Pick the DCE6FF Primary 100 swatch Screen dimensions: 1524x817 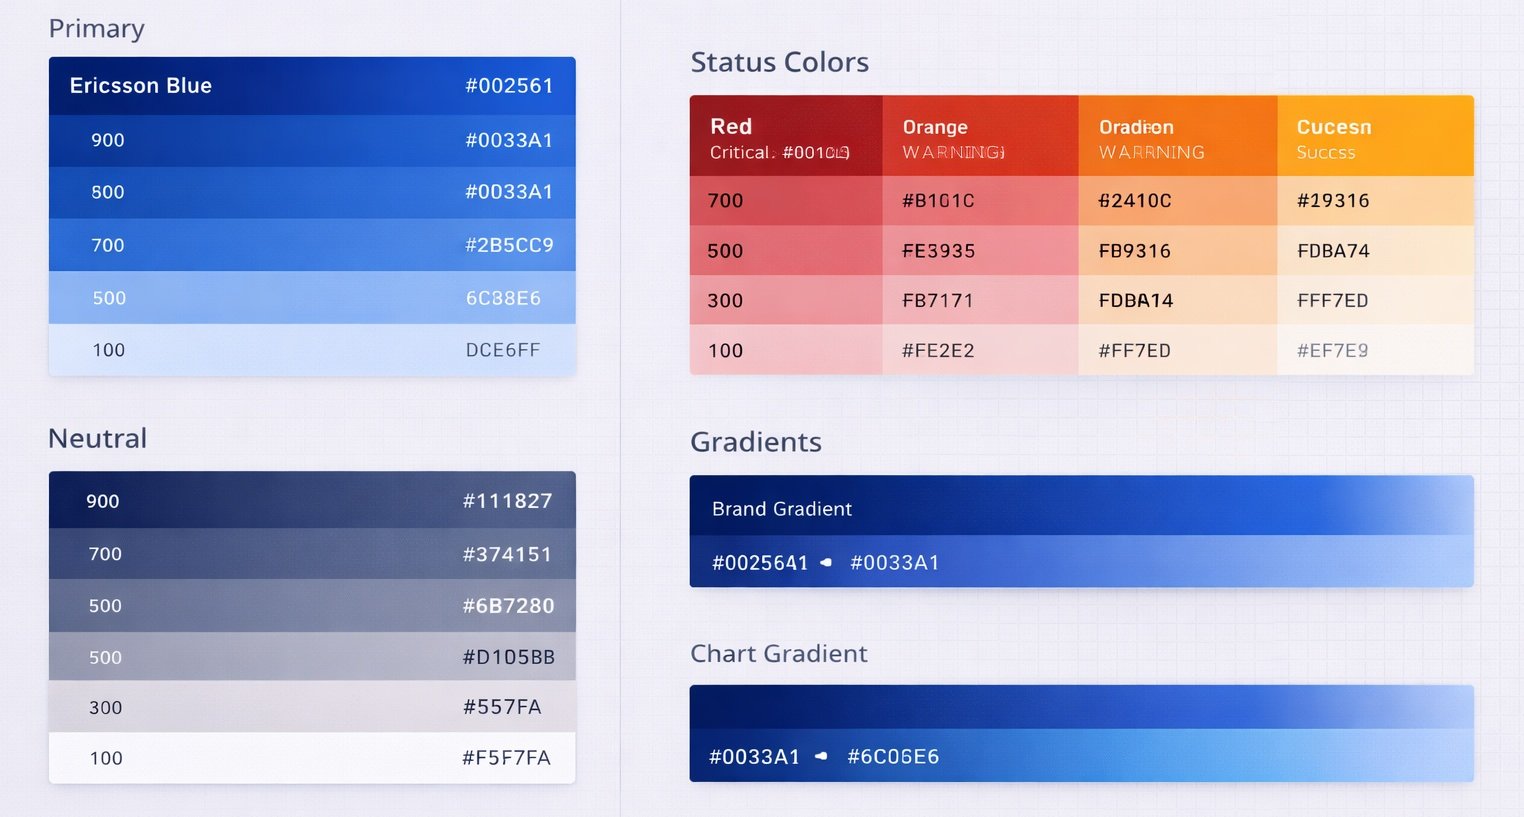312,350
